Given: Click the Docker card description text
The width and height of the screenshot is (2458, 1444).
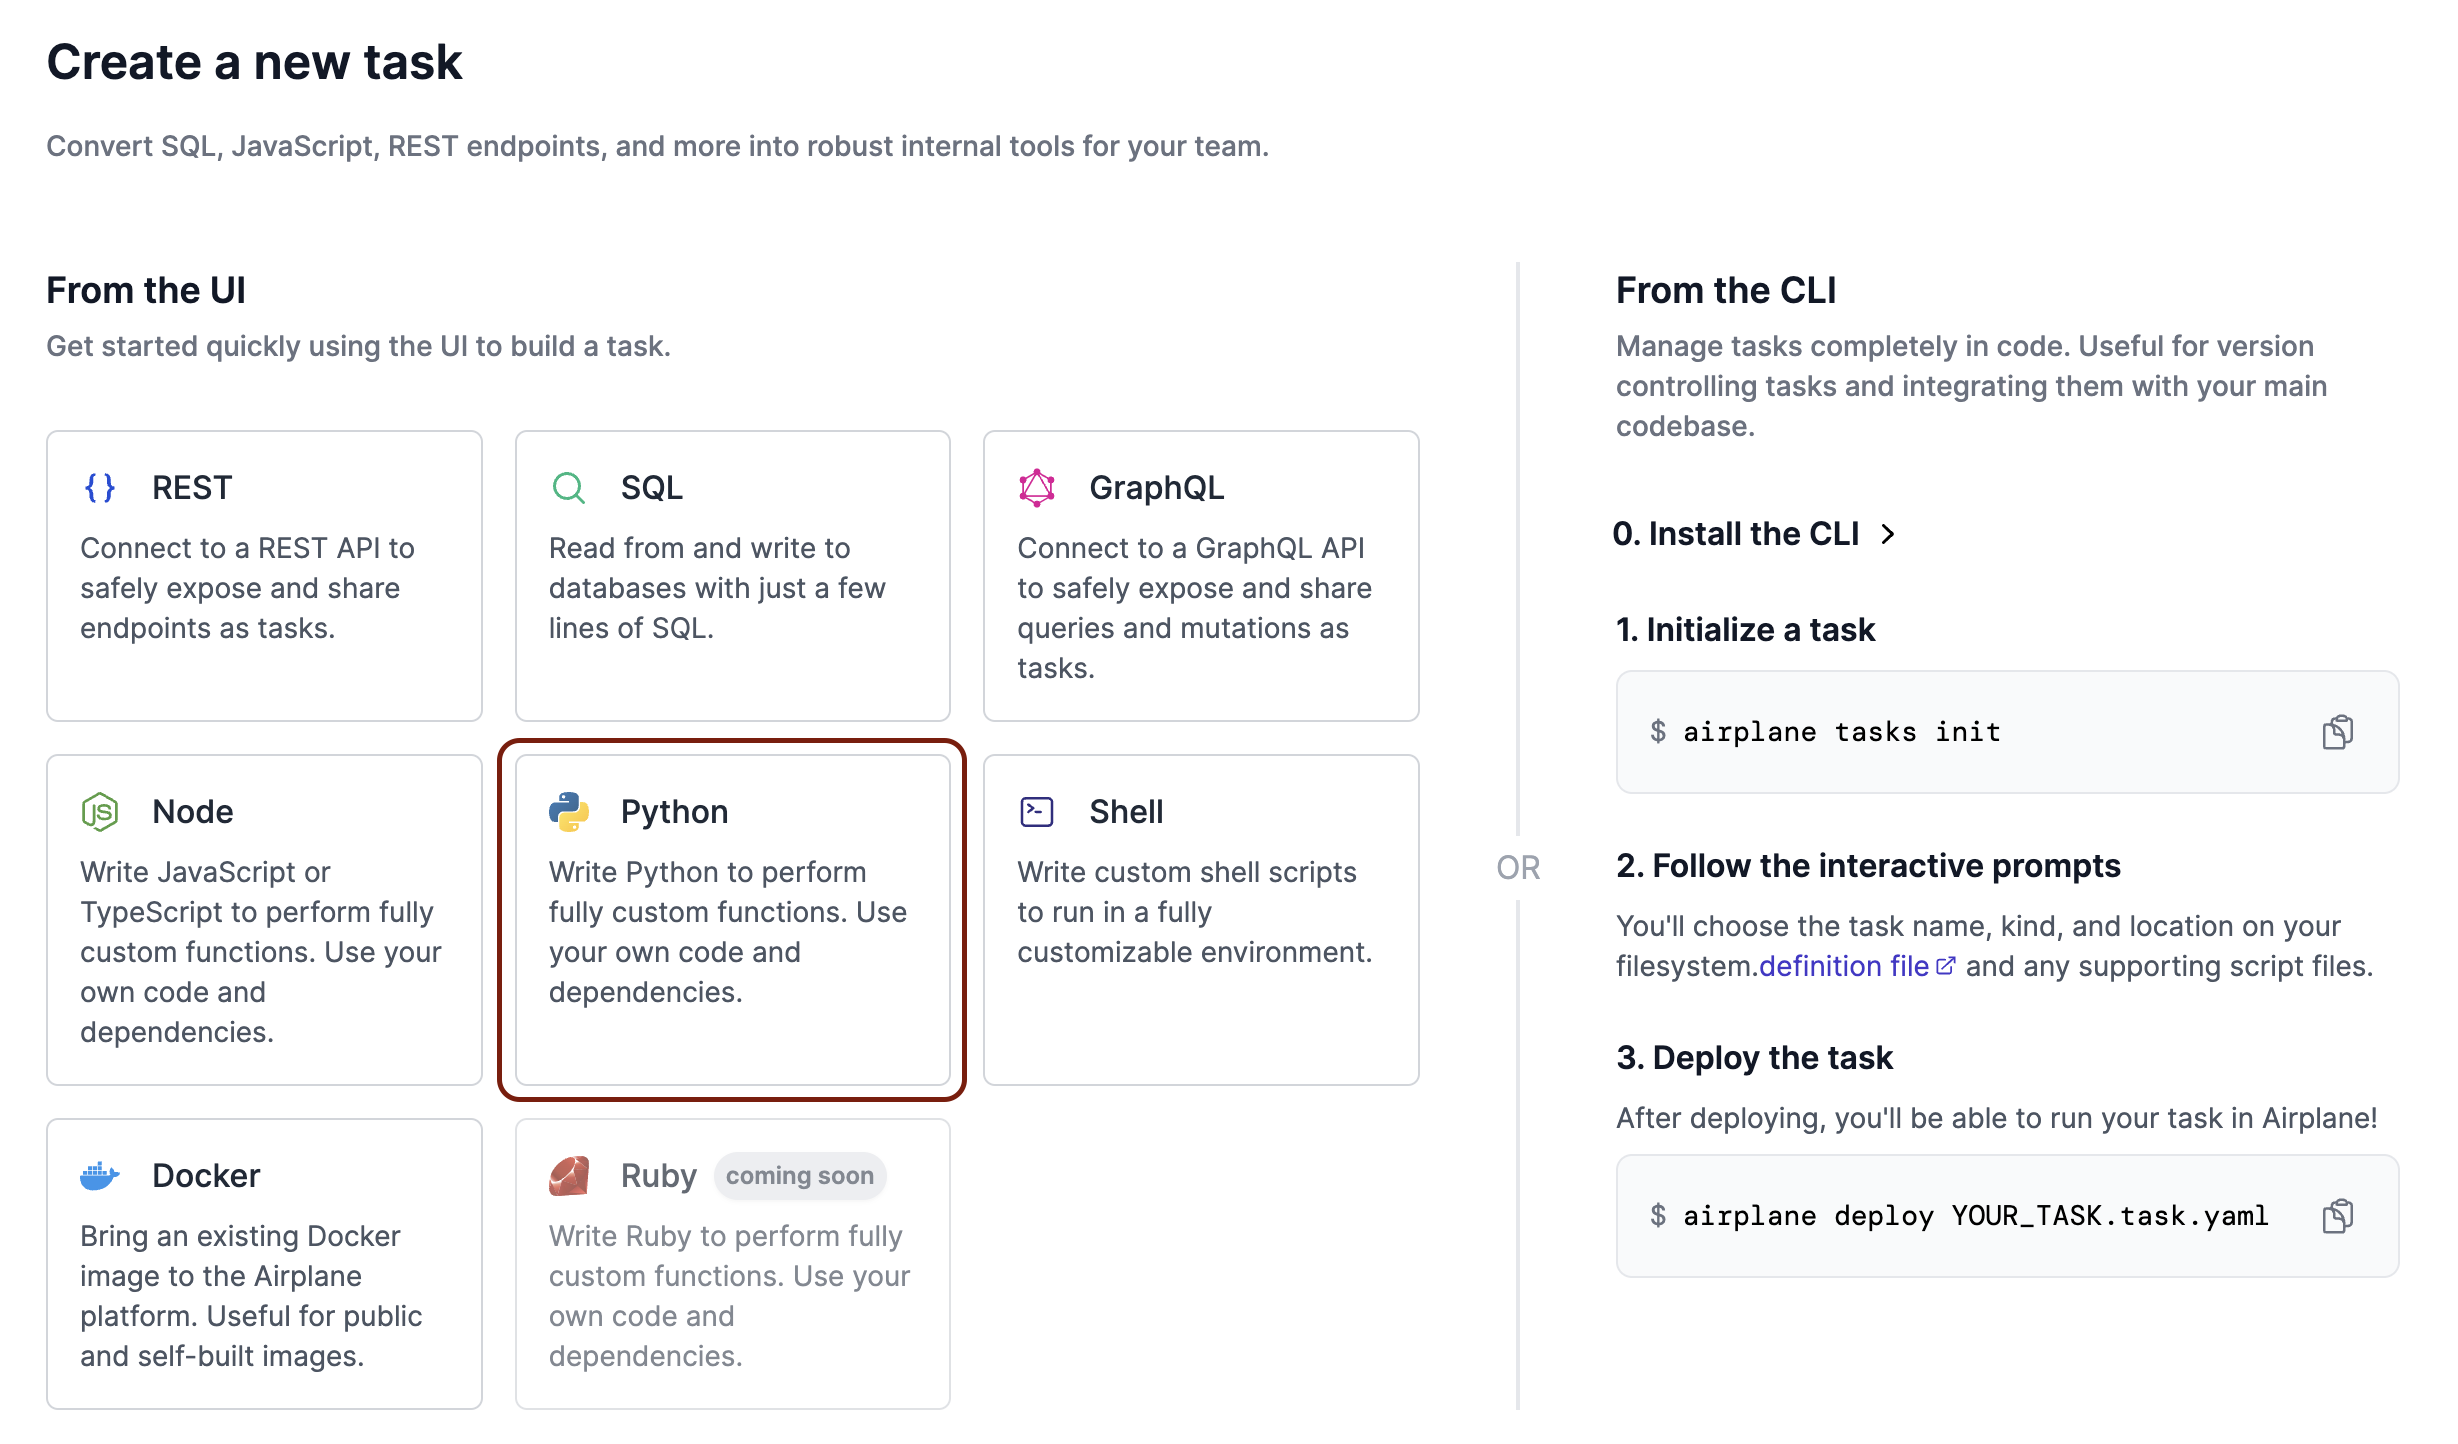Looking at the screenshot, I should coord(251,1296).
